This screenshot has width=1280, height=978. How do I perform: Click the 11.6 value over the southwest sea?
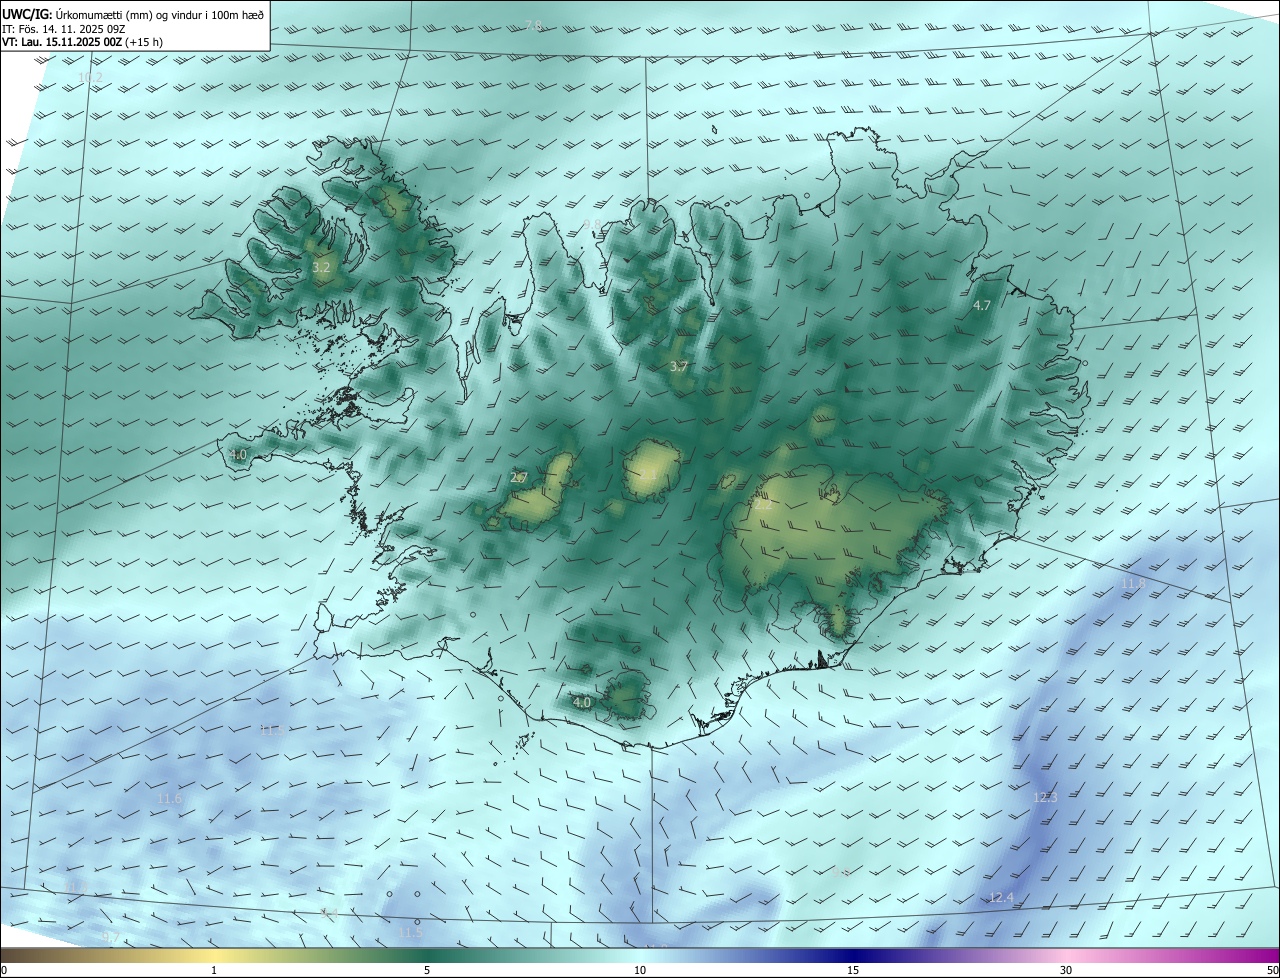coord(170,799)
